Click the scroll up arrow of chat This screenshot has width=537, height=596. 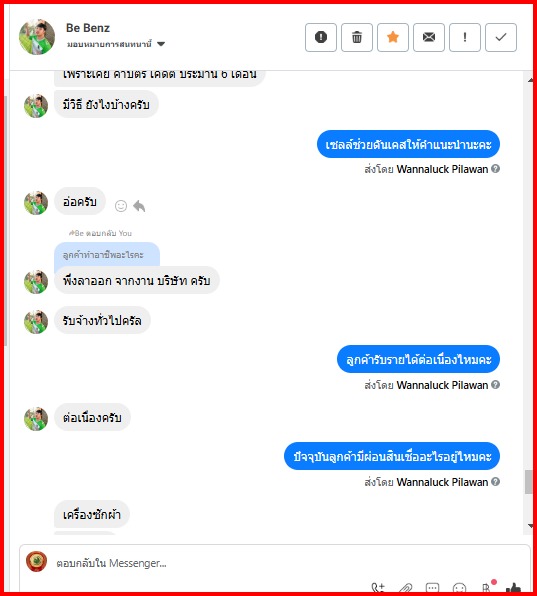click(x=530, y=80)
